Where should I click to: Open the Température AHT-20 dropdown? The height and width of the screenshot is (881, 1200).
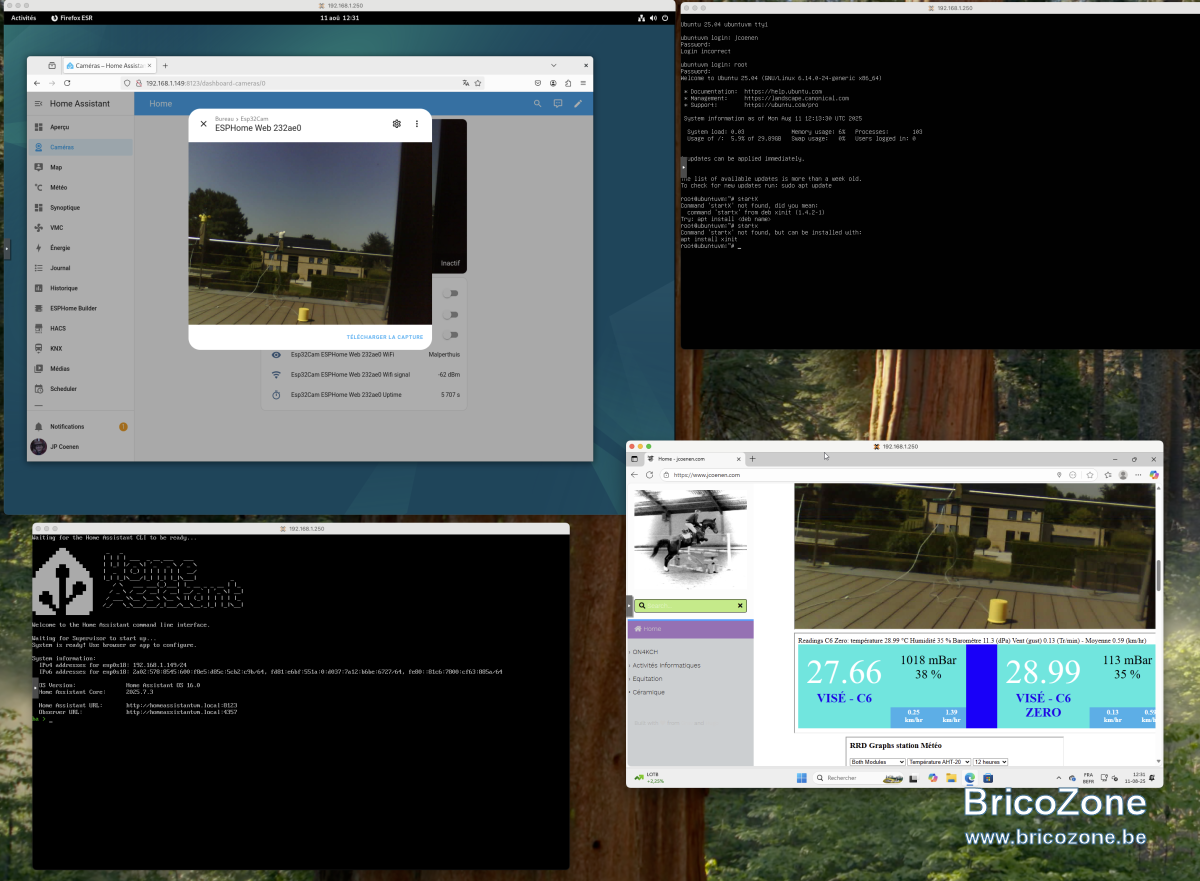[939, 762]
